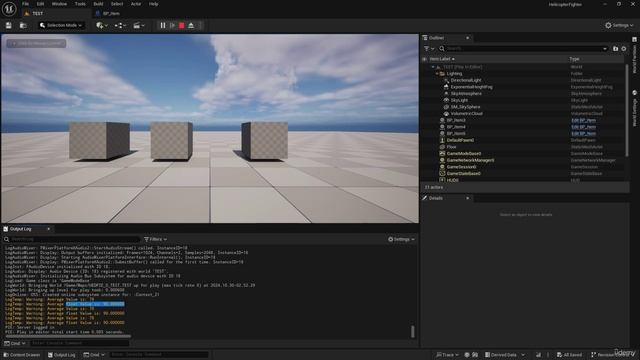Open the Outliner filter dropdown
This screenshot has width=640, height=360.
[429, 49]
